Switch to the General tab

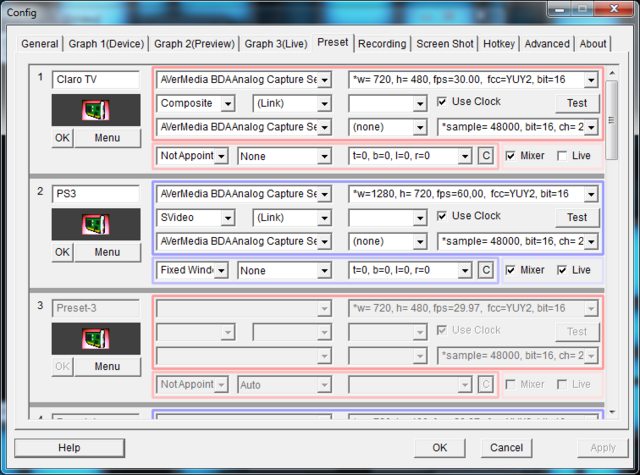pos(40,44)
